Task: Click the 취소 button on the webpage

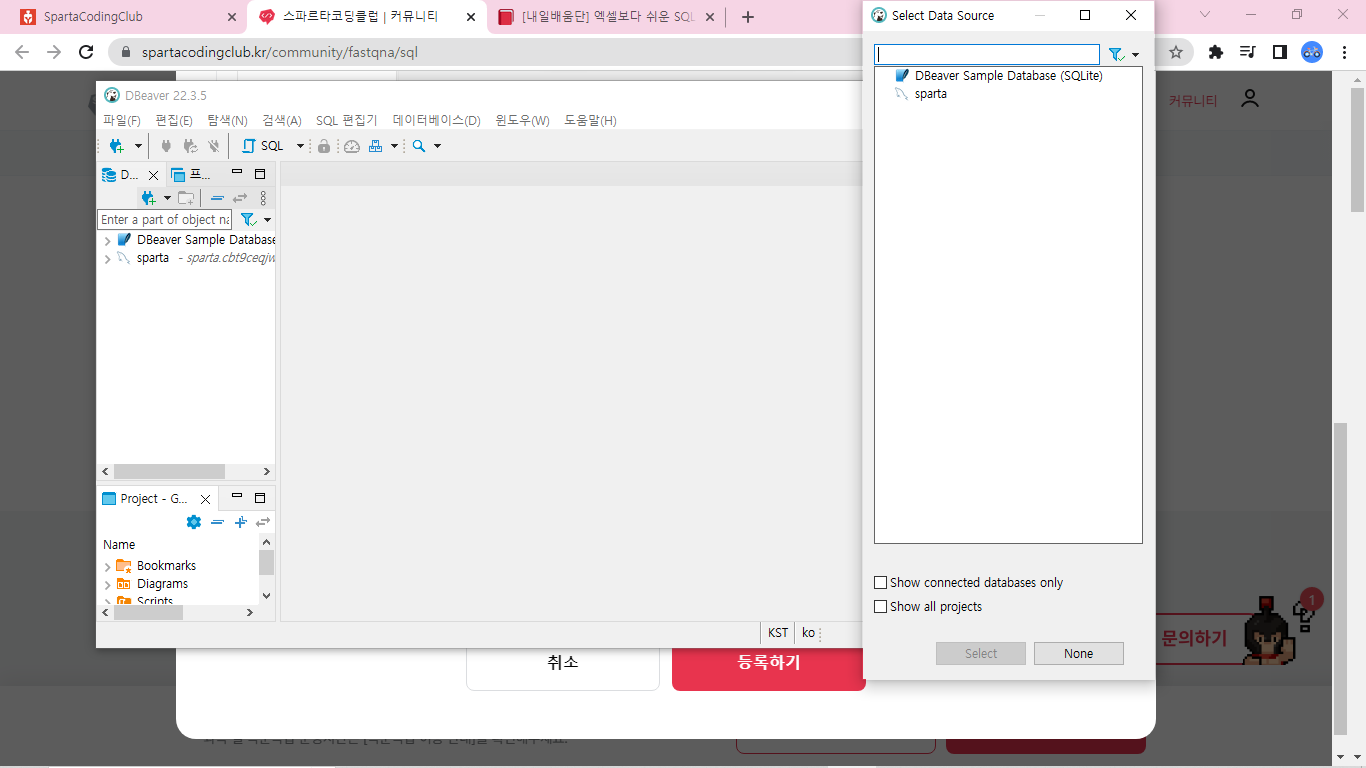Action: point(563,662)
